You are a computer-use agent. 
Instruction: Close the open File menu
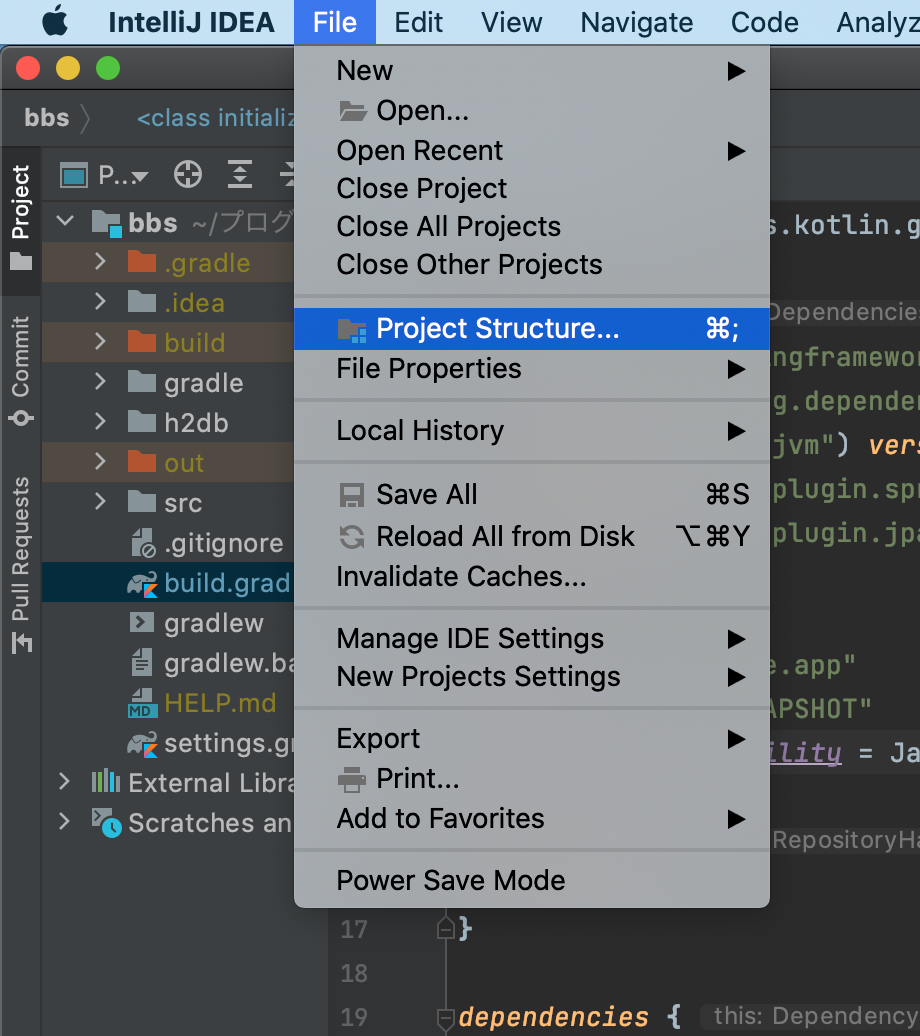tap(335, 22)
